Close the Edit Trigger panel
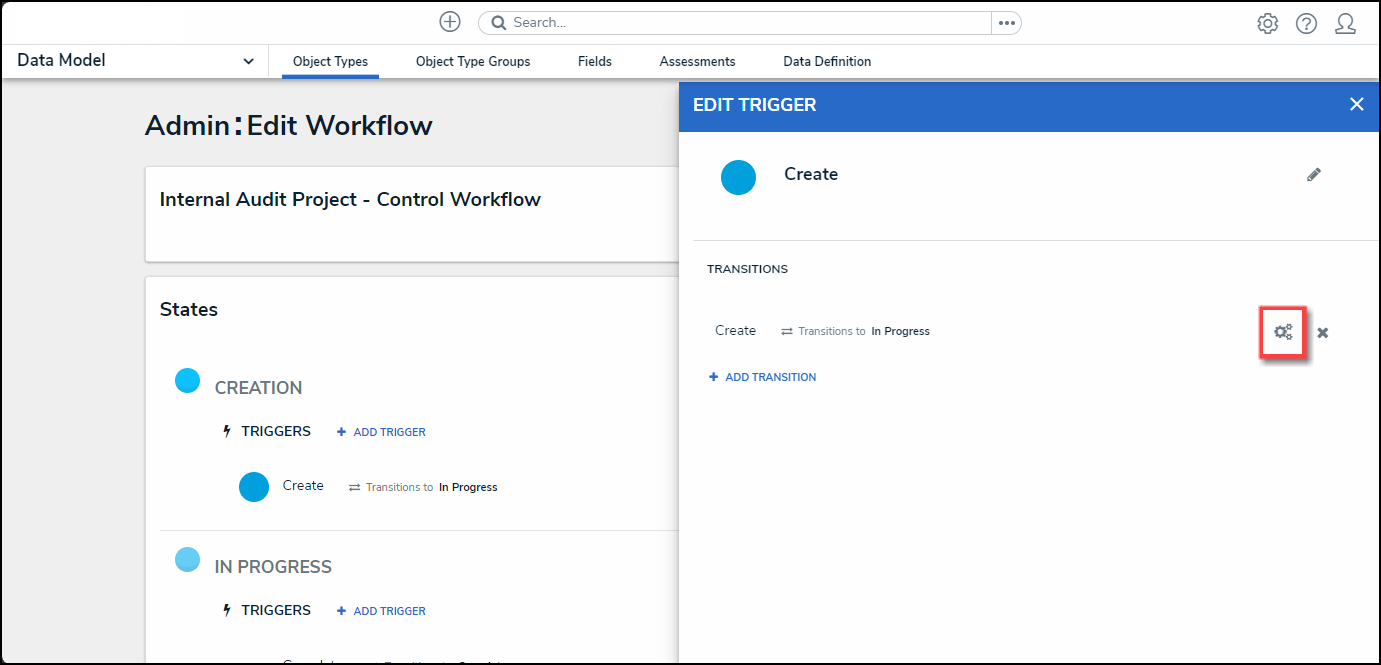 [x=1356, y=104]
